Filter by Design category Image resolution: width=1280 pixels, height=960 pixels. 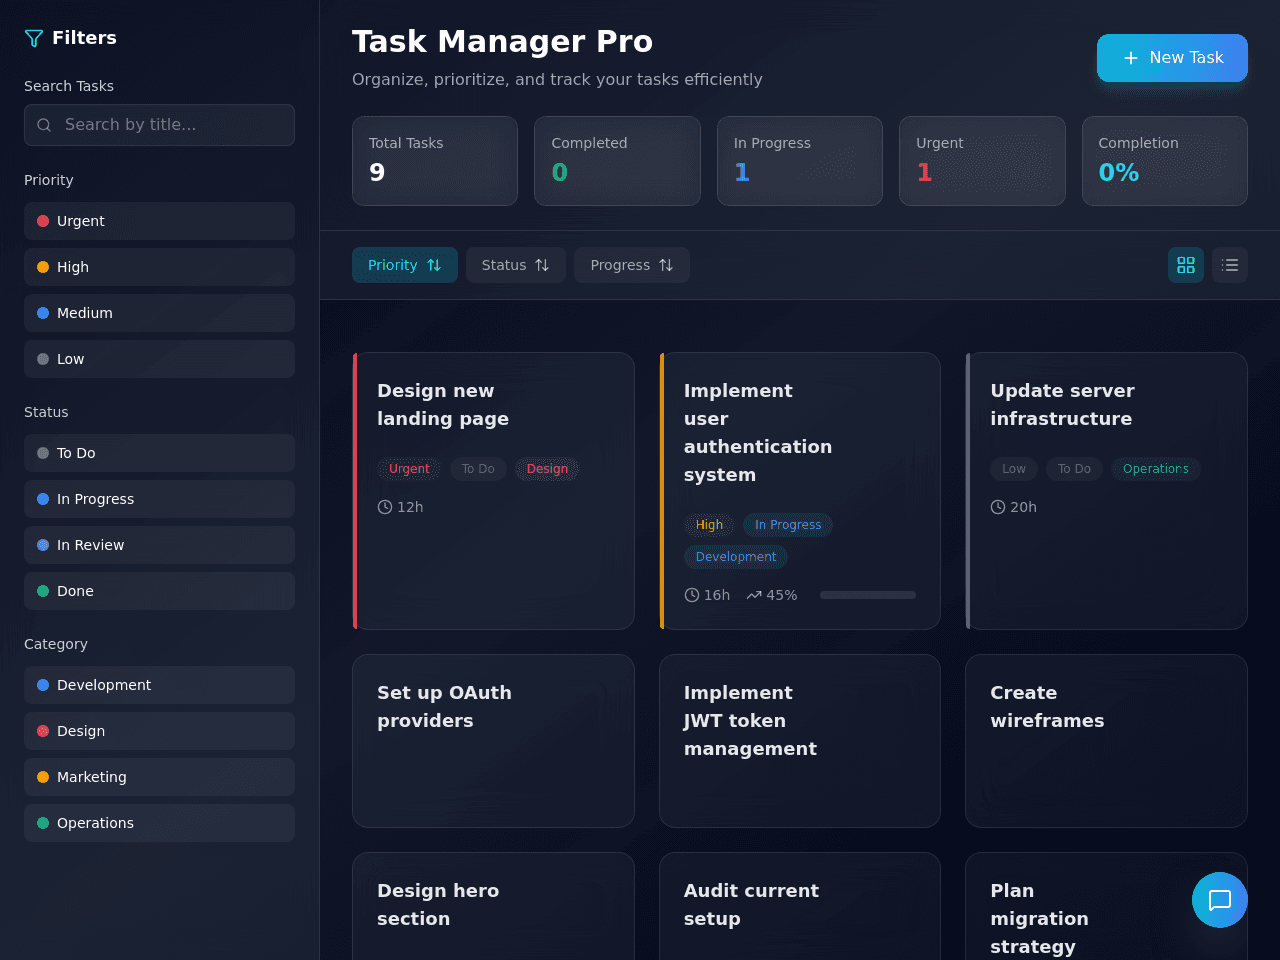click(159, 731)
